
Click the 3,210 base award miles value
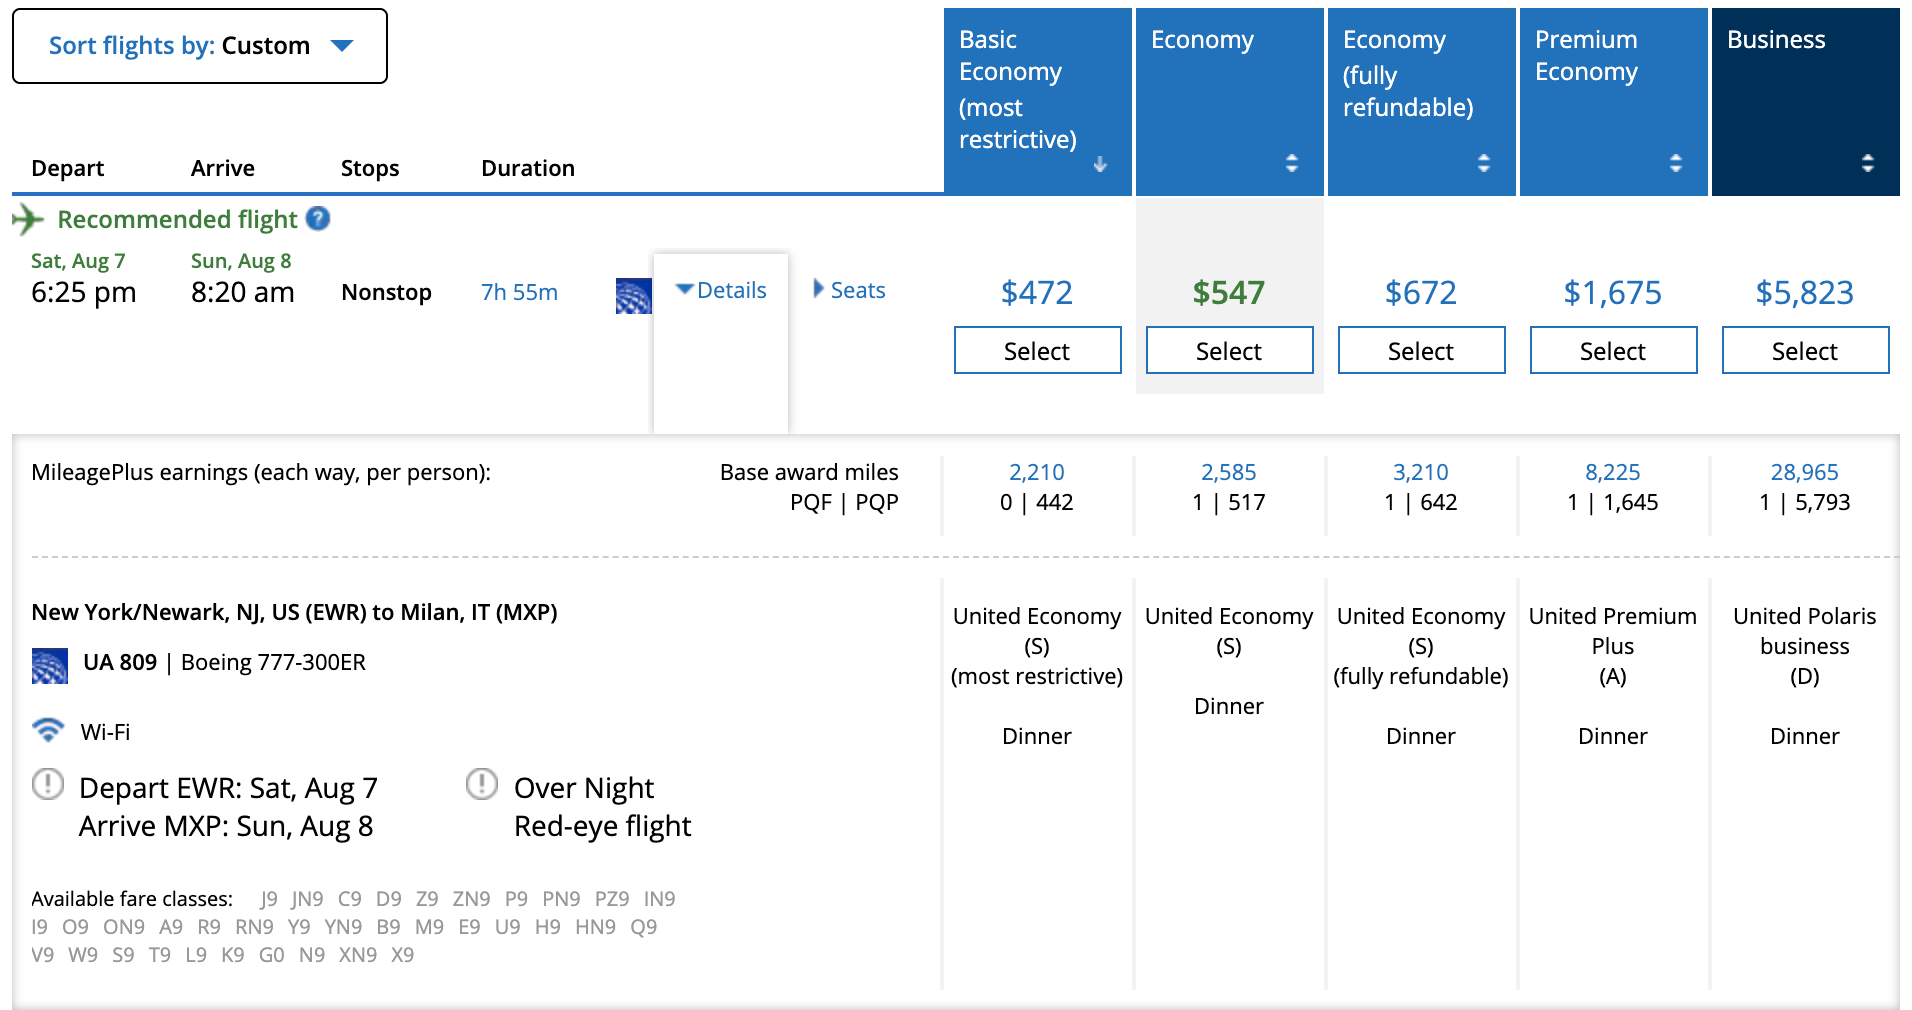pos(1421,472)
